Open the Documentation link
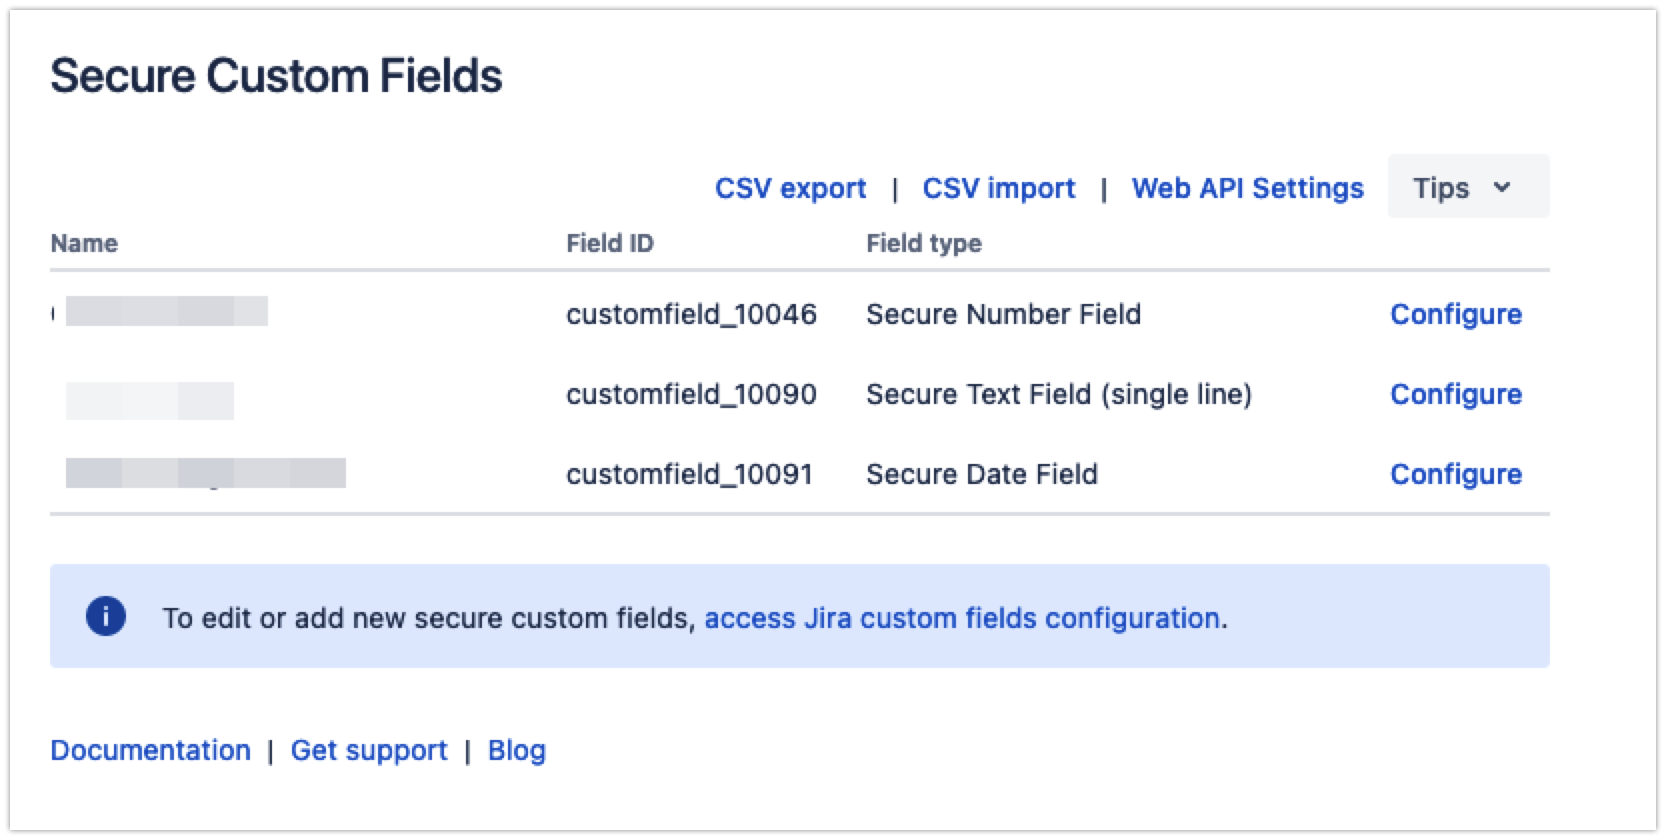This screenshot has height=840, width=1666. point(150,750)
